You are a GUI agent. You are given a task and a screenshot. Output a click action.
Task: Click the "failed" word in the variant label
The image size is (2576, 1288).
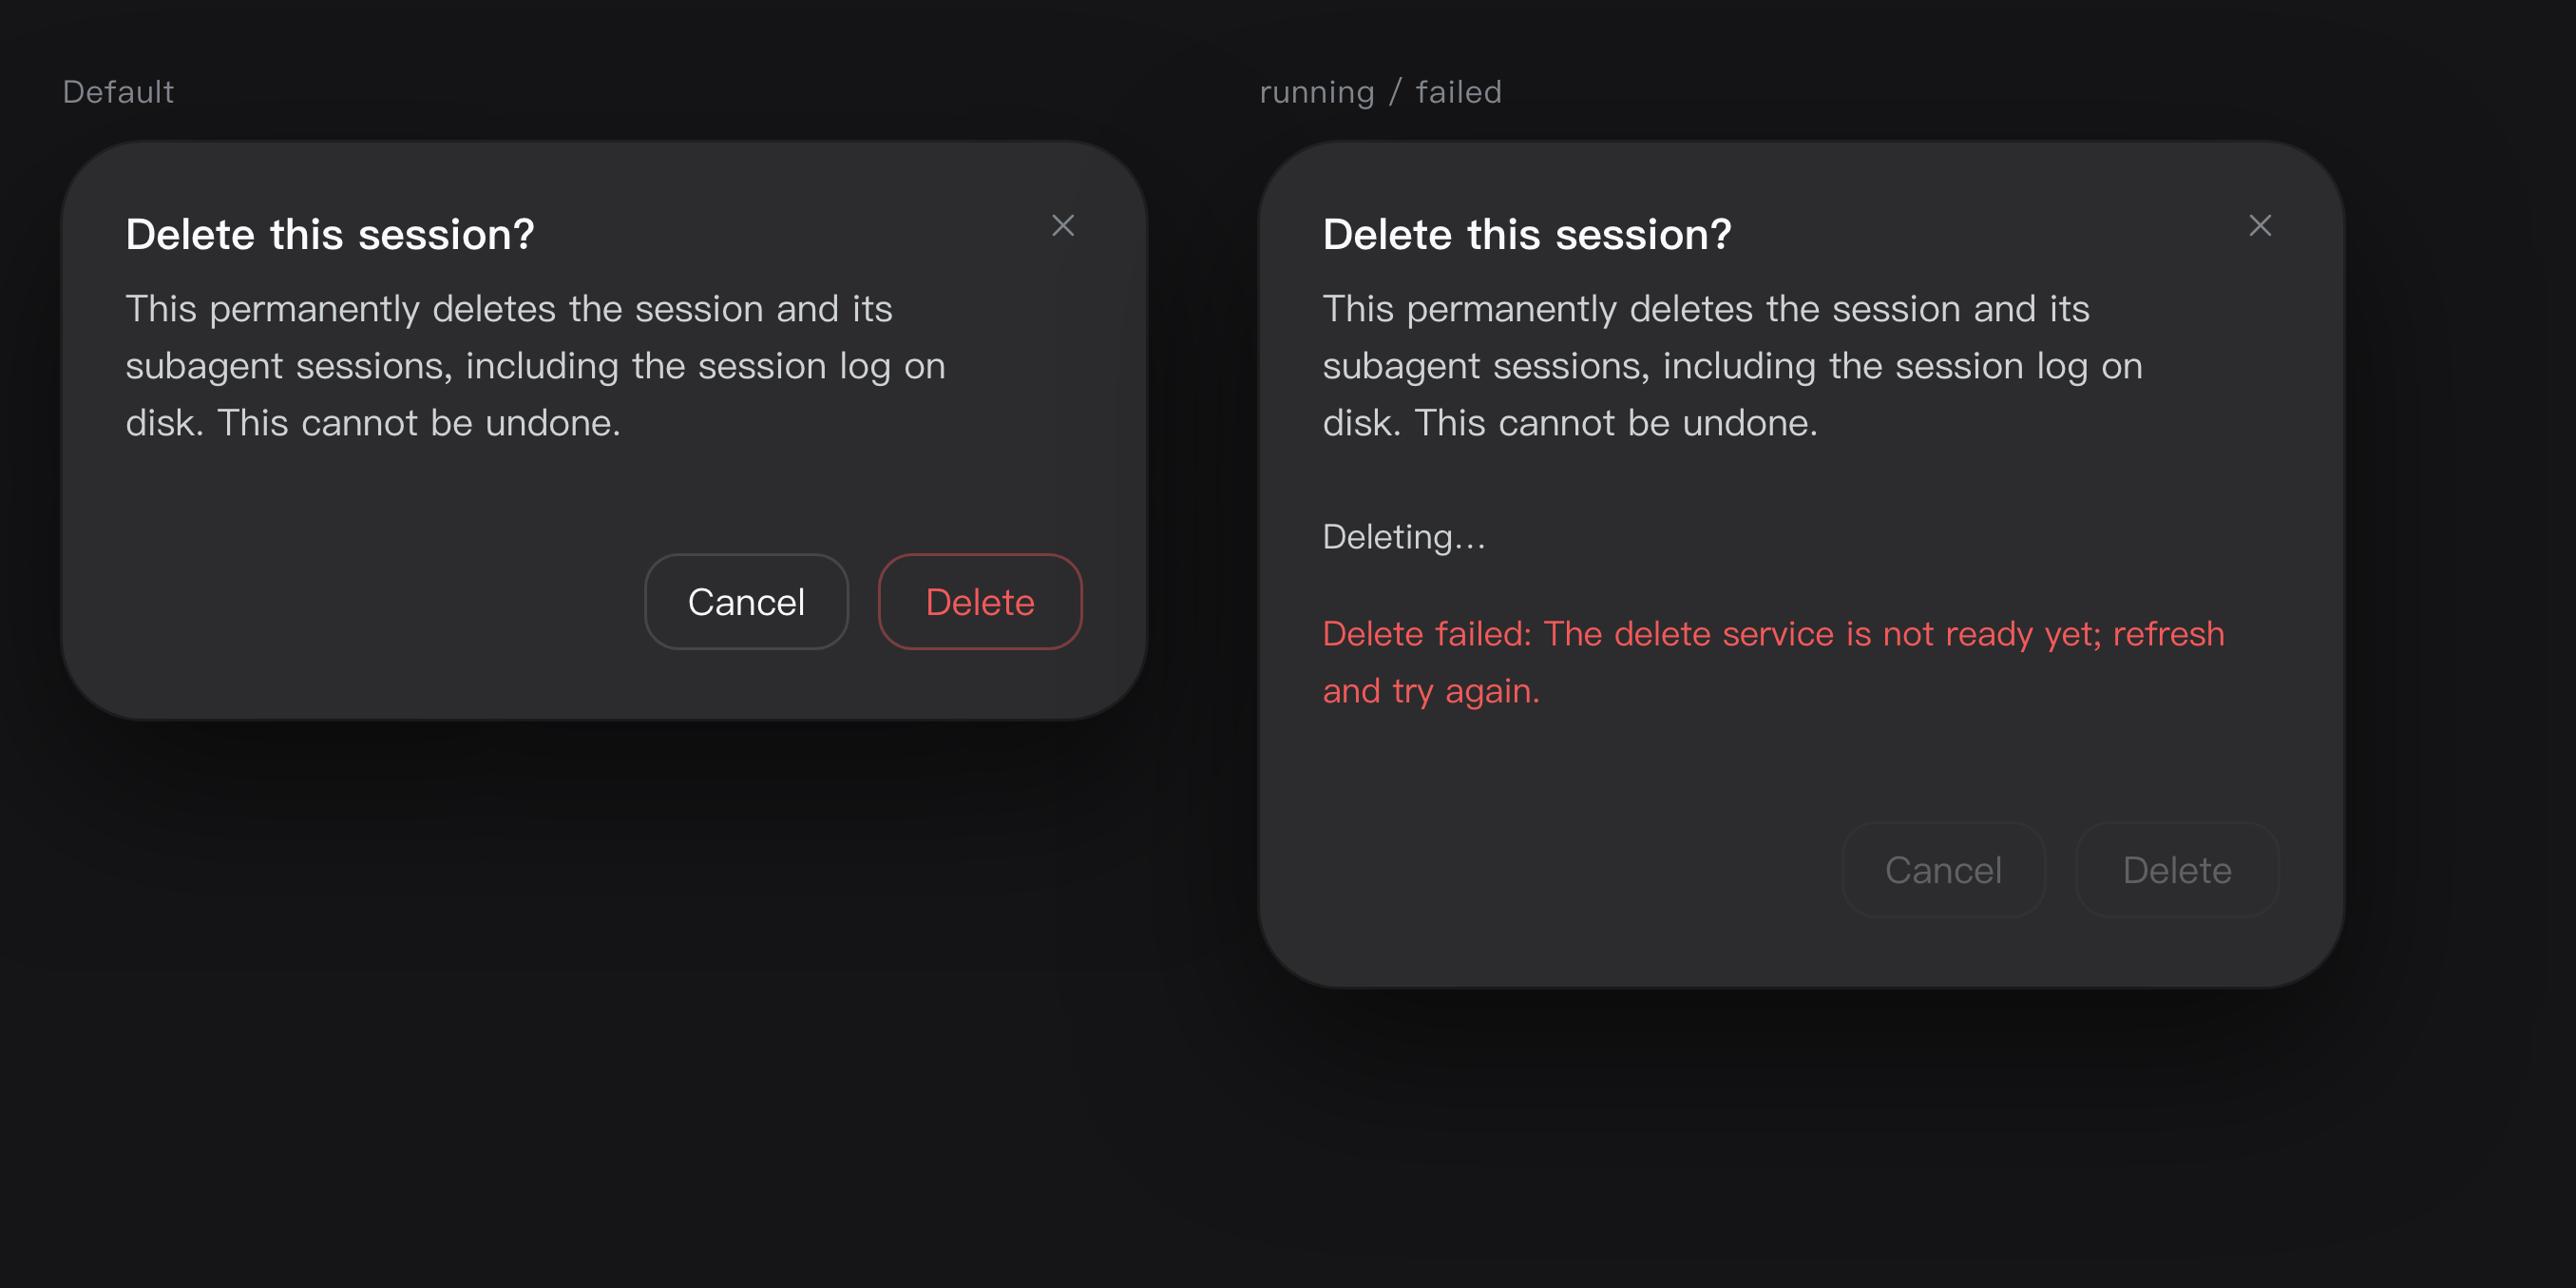point(1459,92)
